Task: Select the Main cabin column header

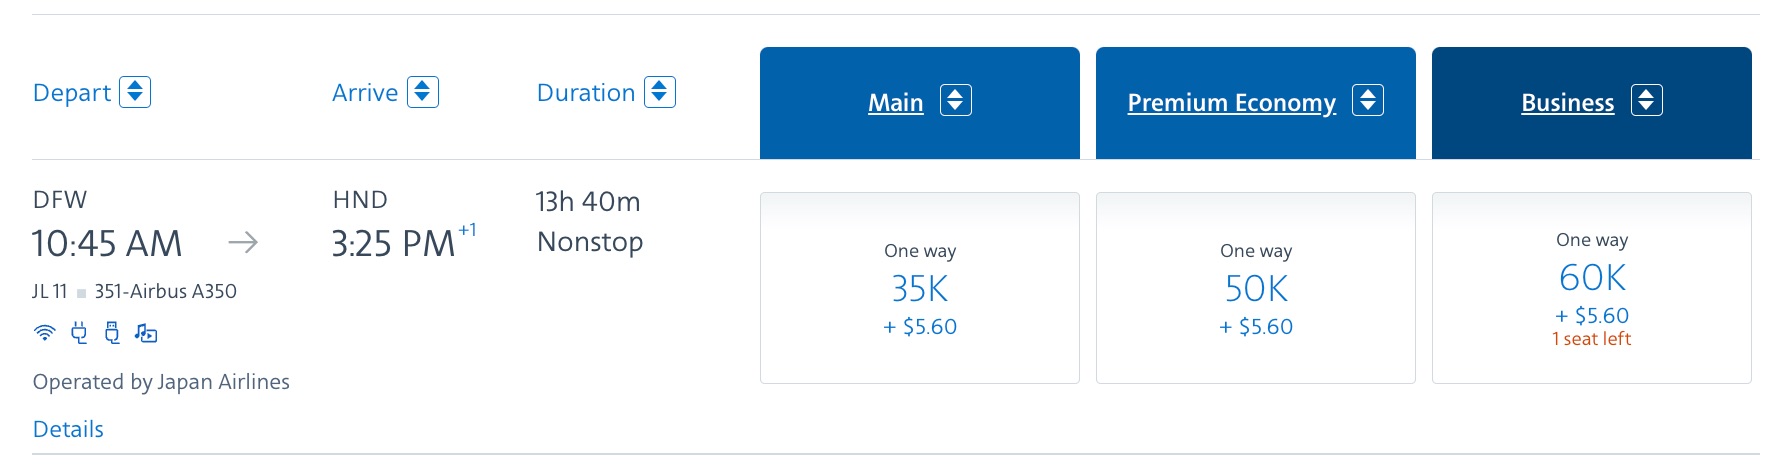Action: (896, 103)
